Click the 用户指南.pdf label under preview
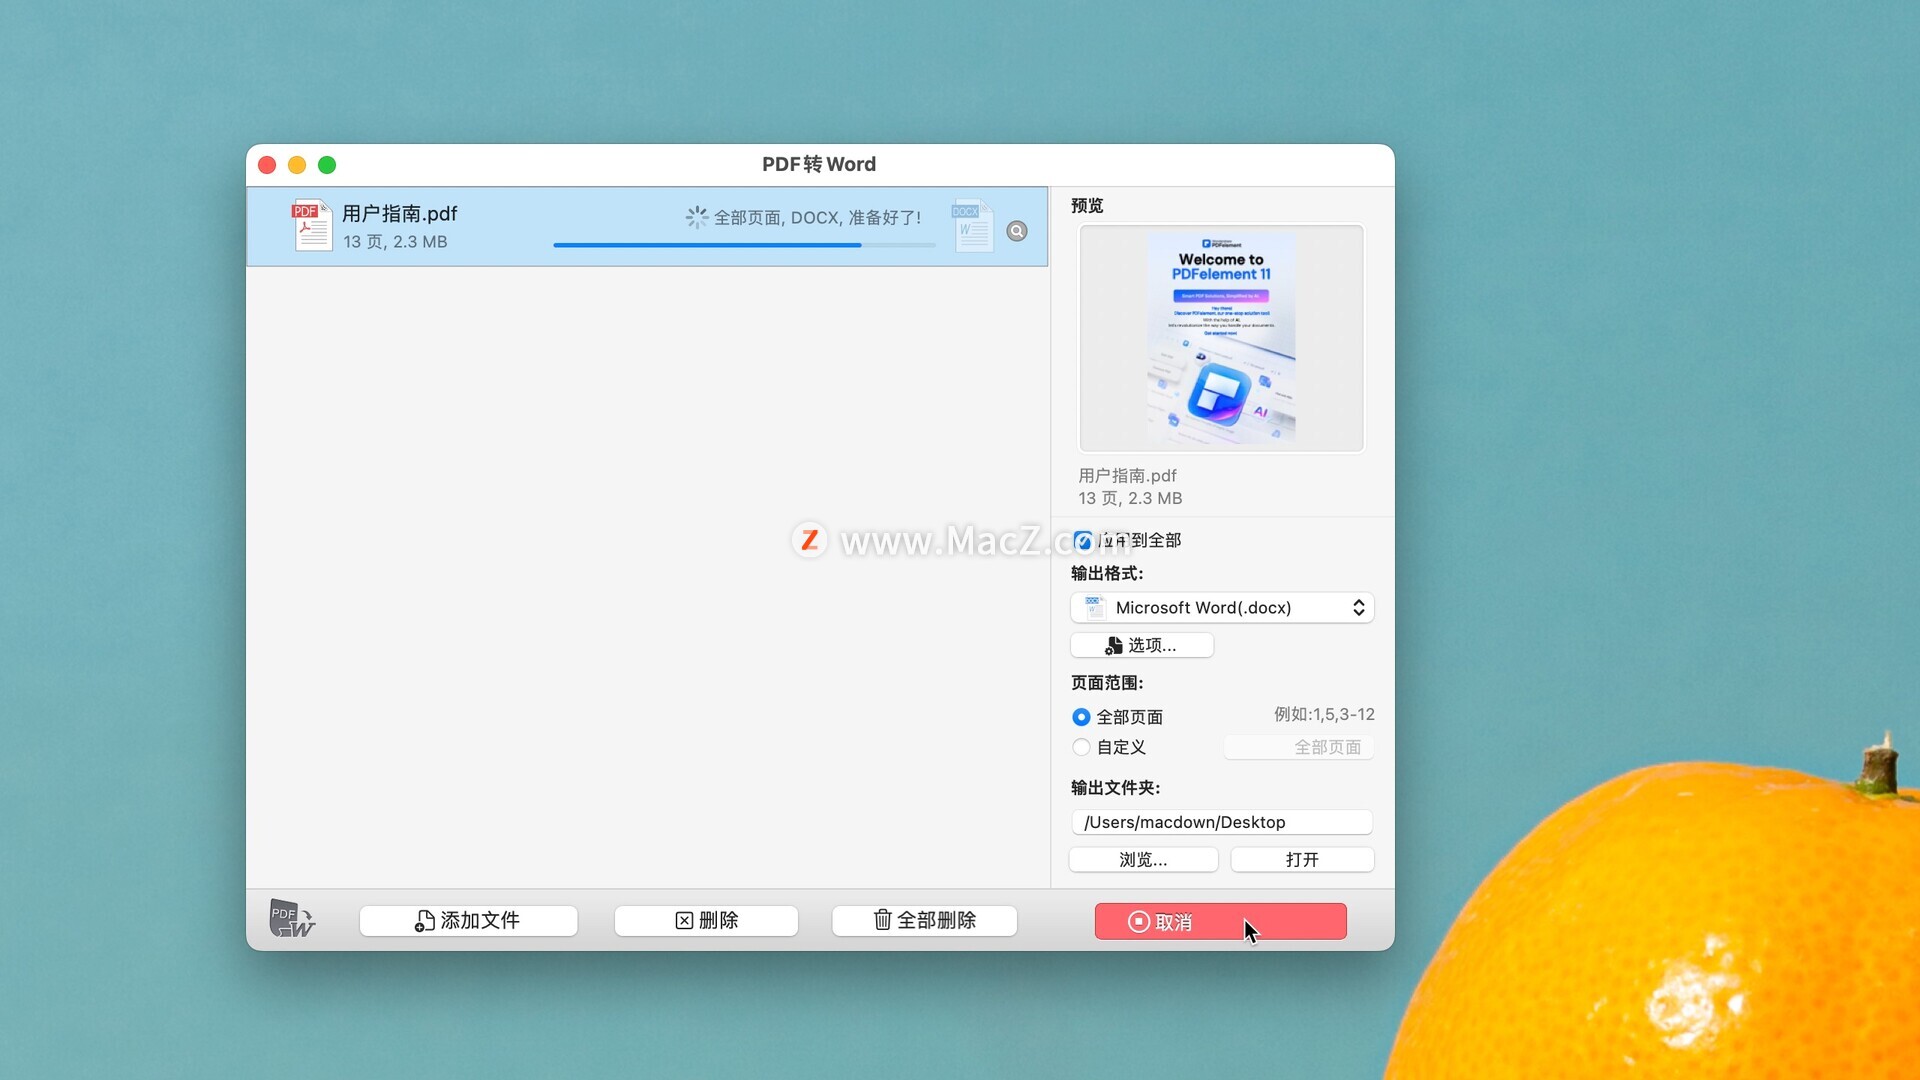Image resolution: width=1920 pixels, height=1080 pixels. (1127, 476)
